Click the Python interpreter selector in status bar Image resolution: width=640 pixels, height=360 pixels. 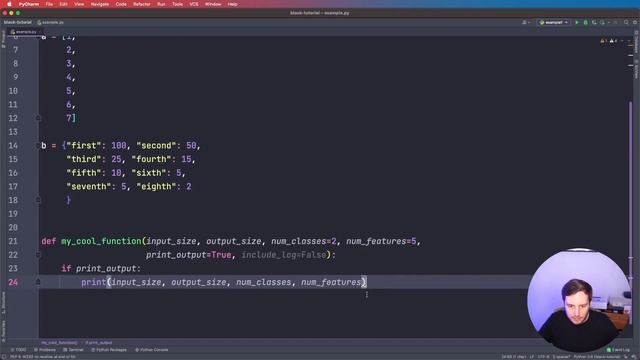click(x=596, y=357)
